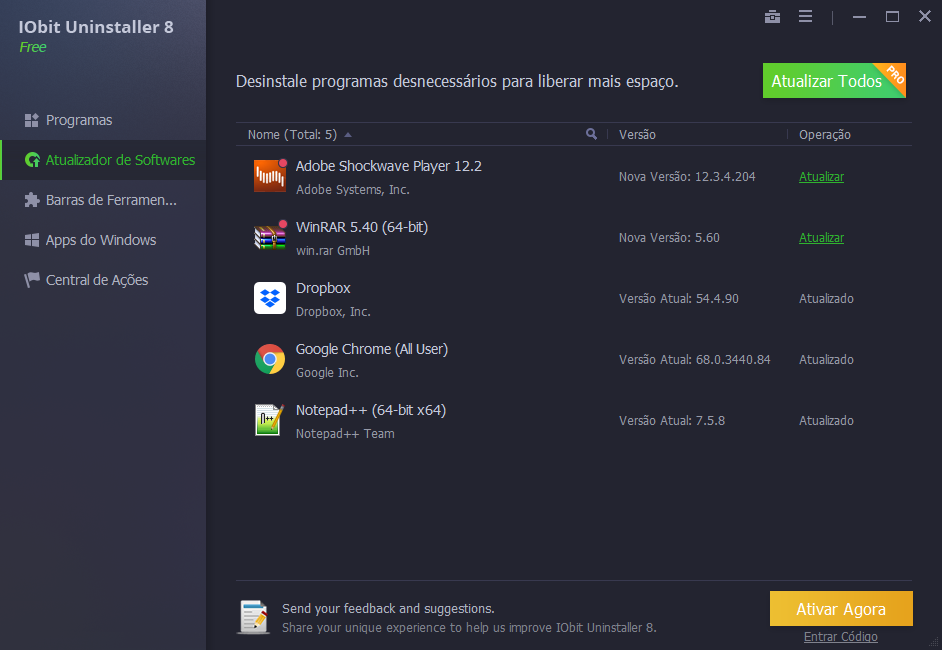The width and height of the screenshot is (942, 650).
Task: Click the Versão column header
Action: [x=637, y=135]
